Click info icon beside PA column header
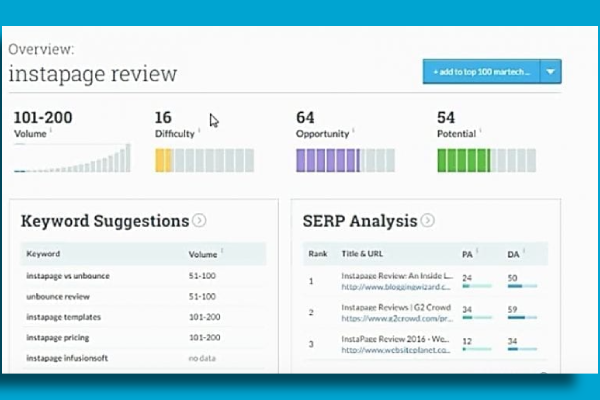This screenshot has width=600, height=400. click(477, 251)
